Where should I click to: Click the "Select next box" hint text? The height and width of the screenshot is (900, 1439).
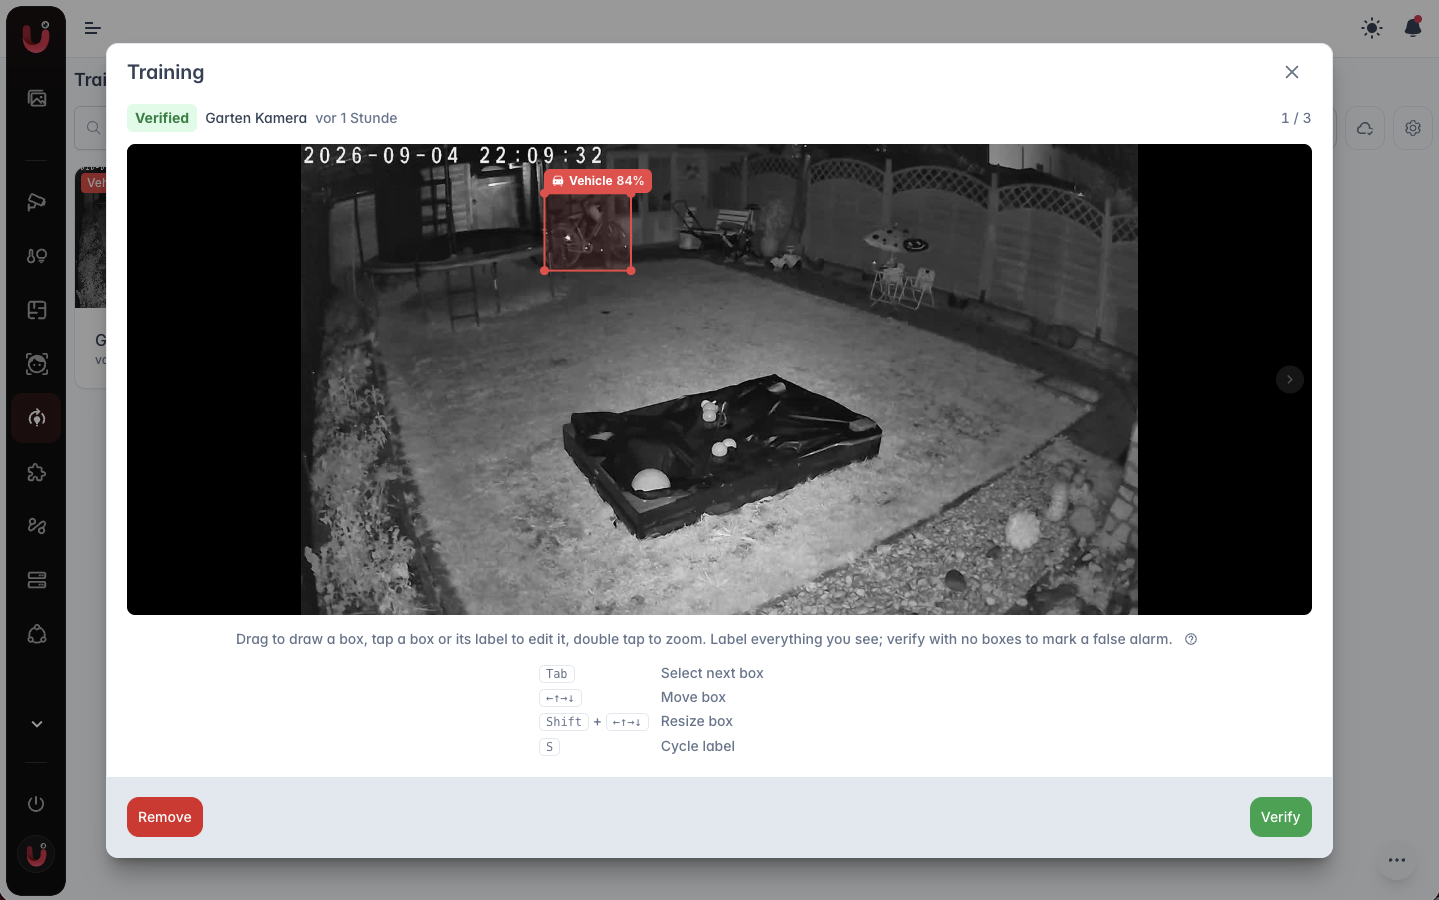click(712, 673)
